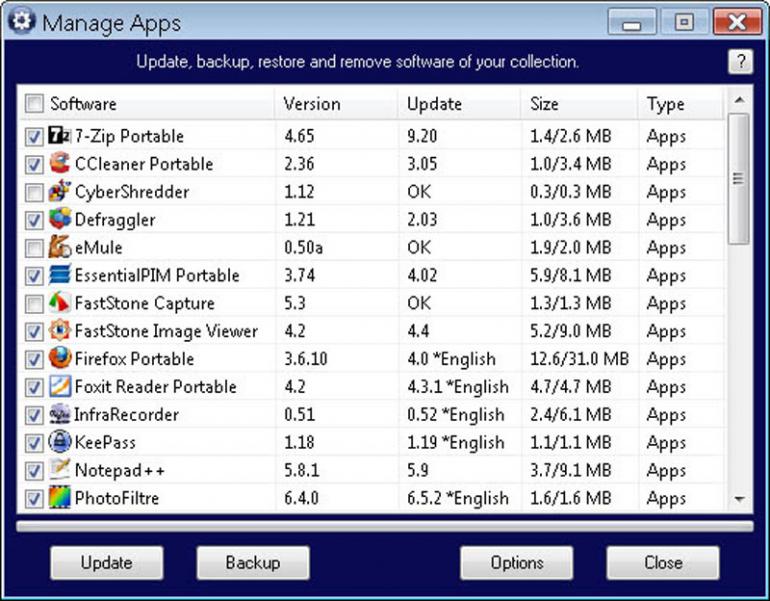Click the Backup button
770x601 pixels.
pos(253,563)
